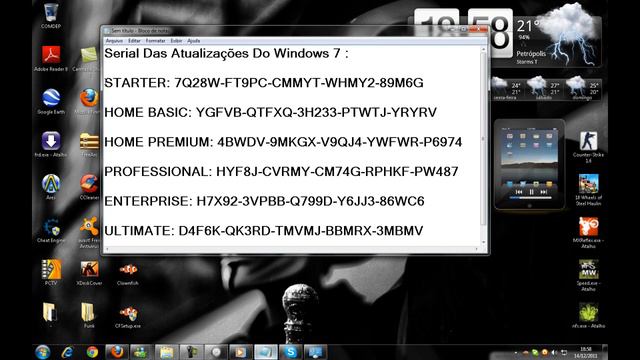Click the 'ENTERPRISE:' line in Notepad
The image size is (640, 360).
[x=264, y=201]
